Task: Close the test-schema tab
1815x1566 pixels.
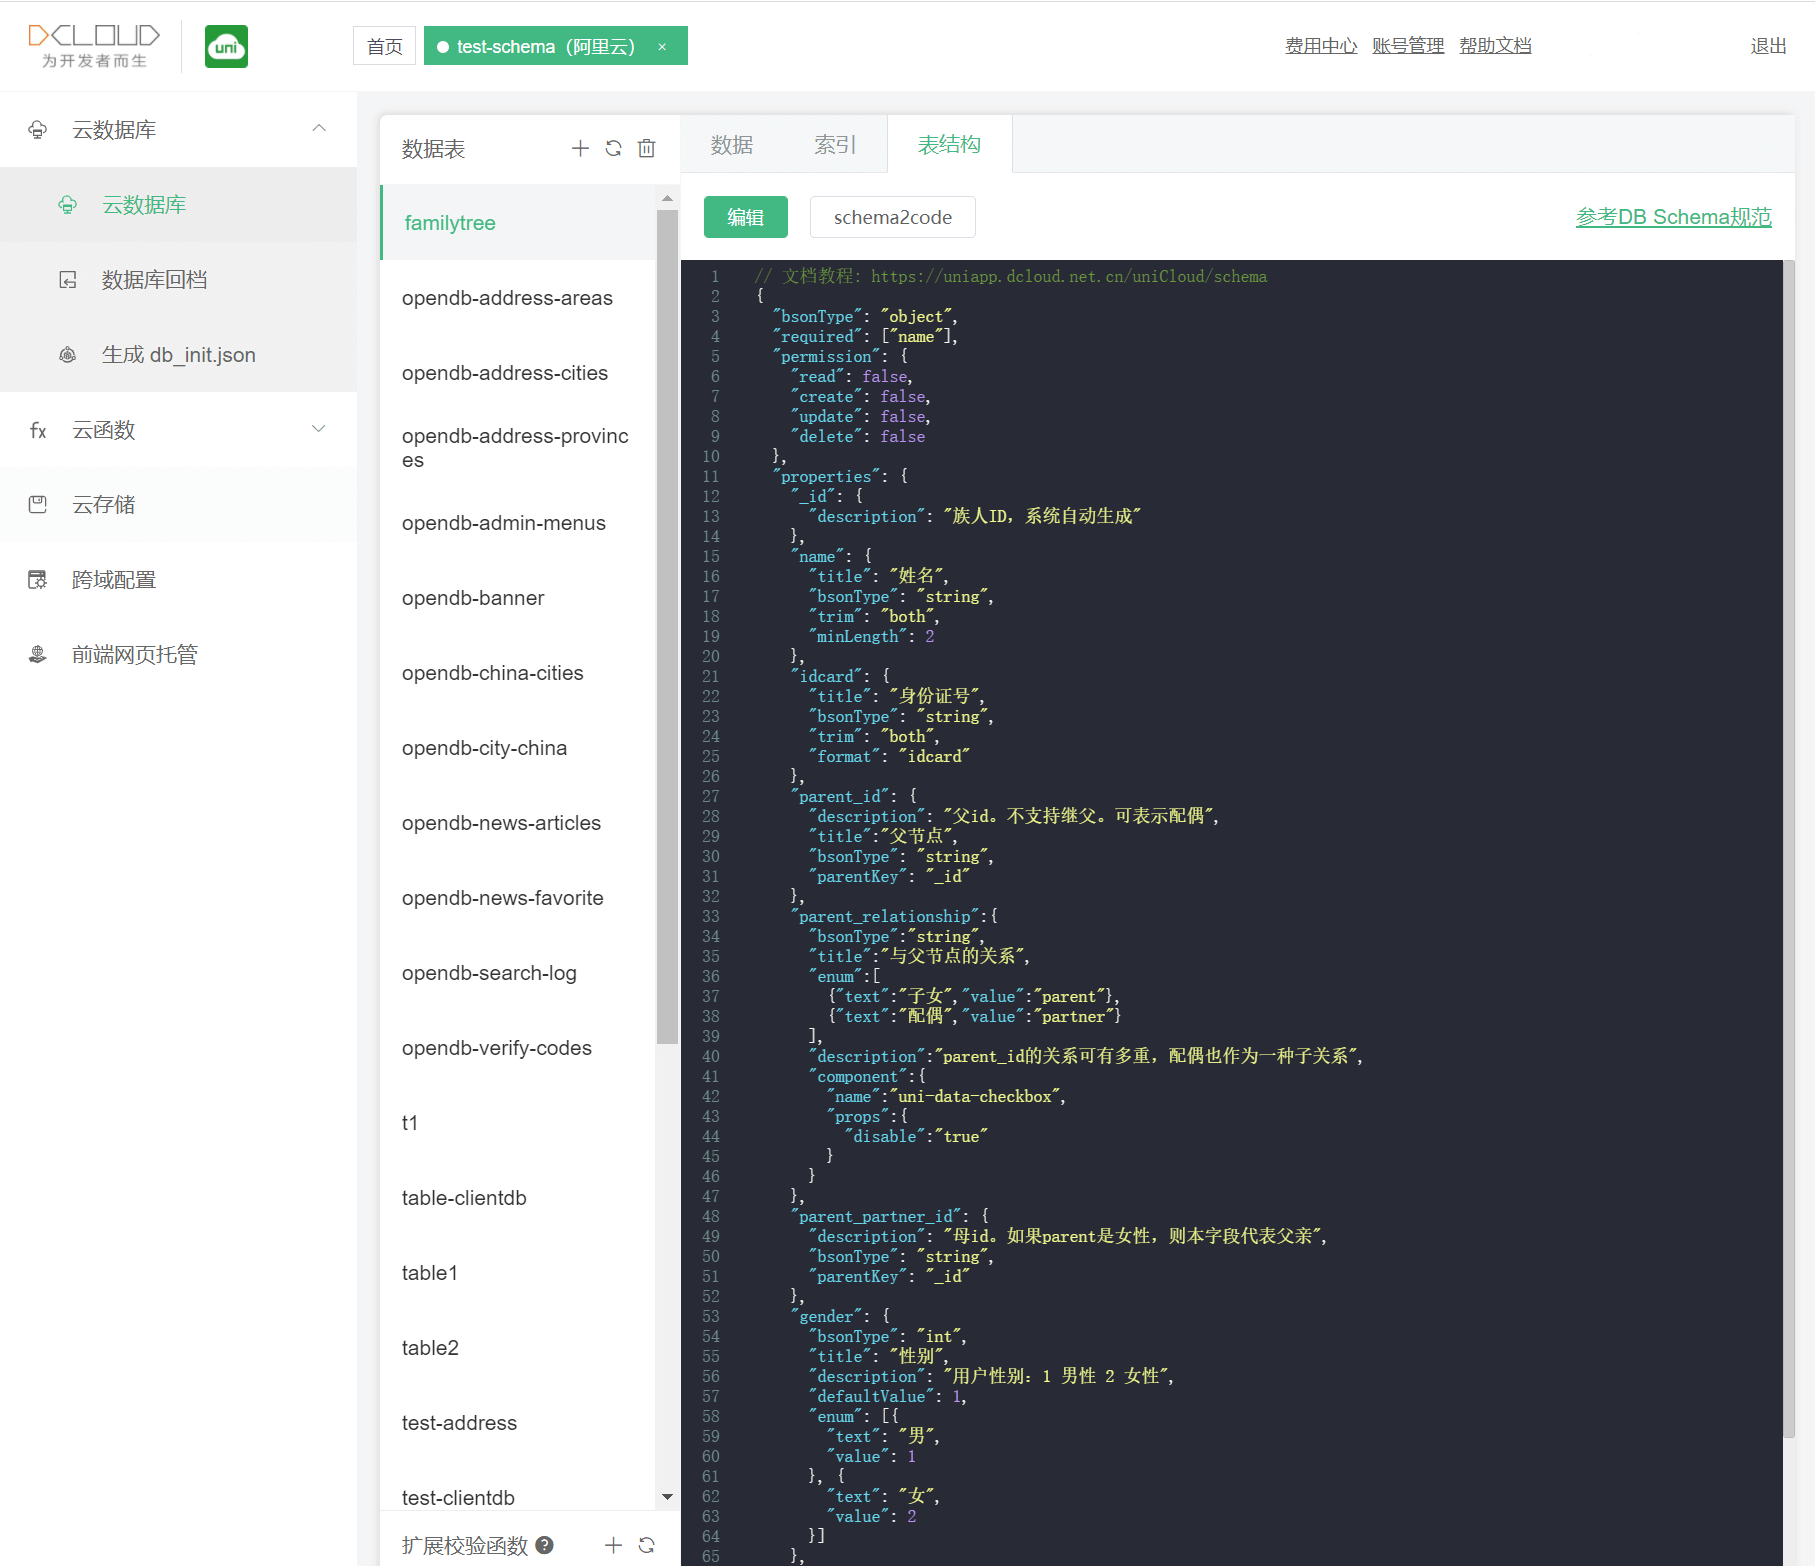Action: pyautogui.click(x=662, y=47)
